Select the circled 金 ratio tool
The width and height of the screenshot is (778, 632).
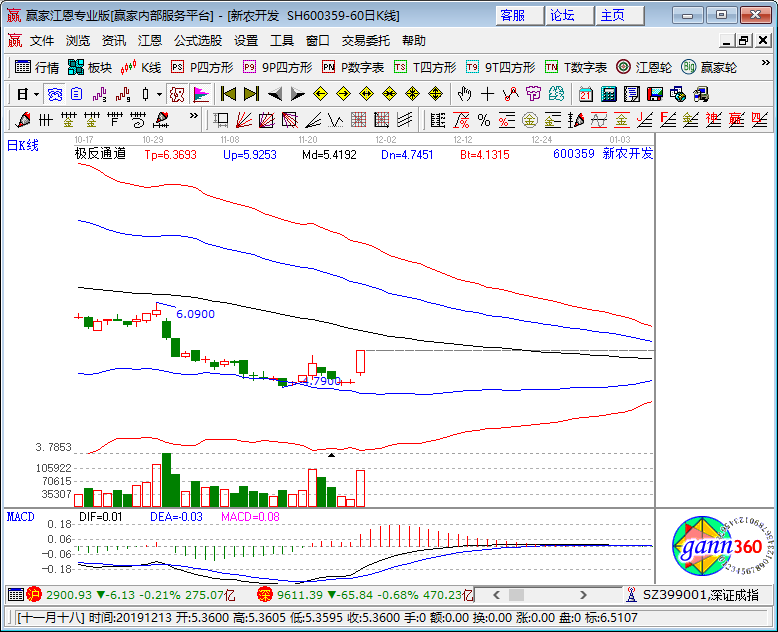tap(530, 120)
